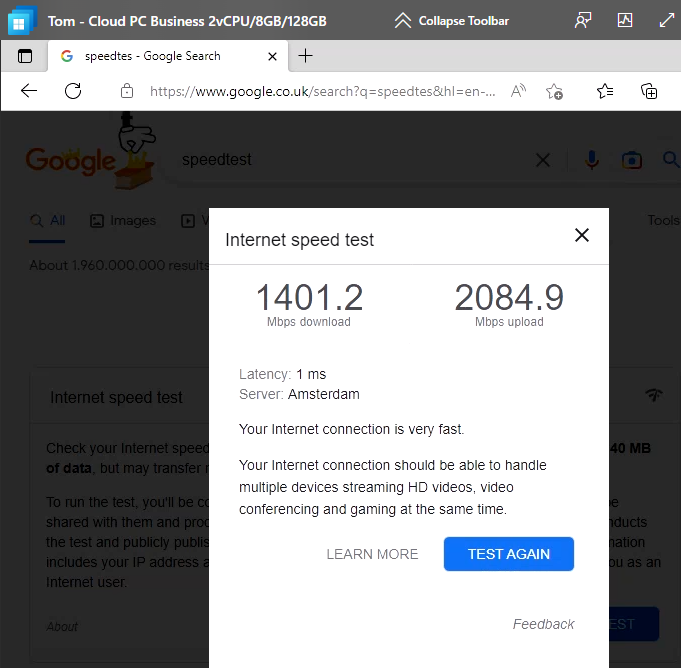Viewport: 681px width, 668px height.
Task: Open connection performance chart icon
Action: [625, 20]
